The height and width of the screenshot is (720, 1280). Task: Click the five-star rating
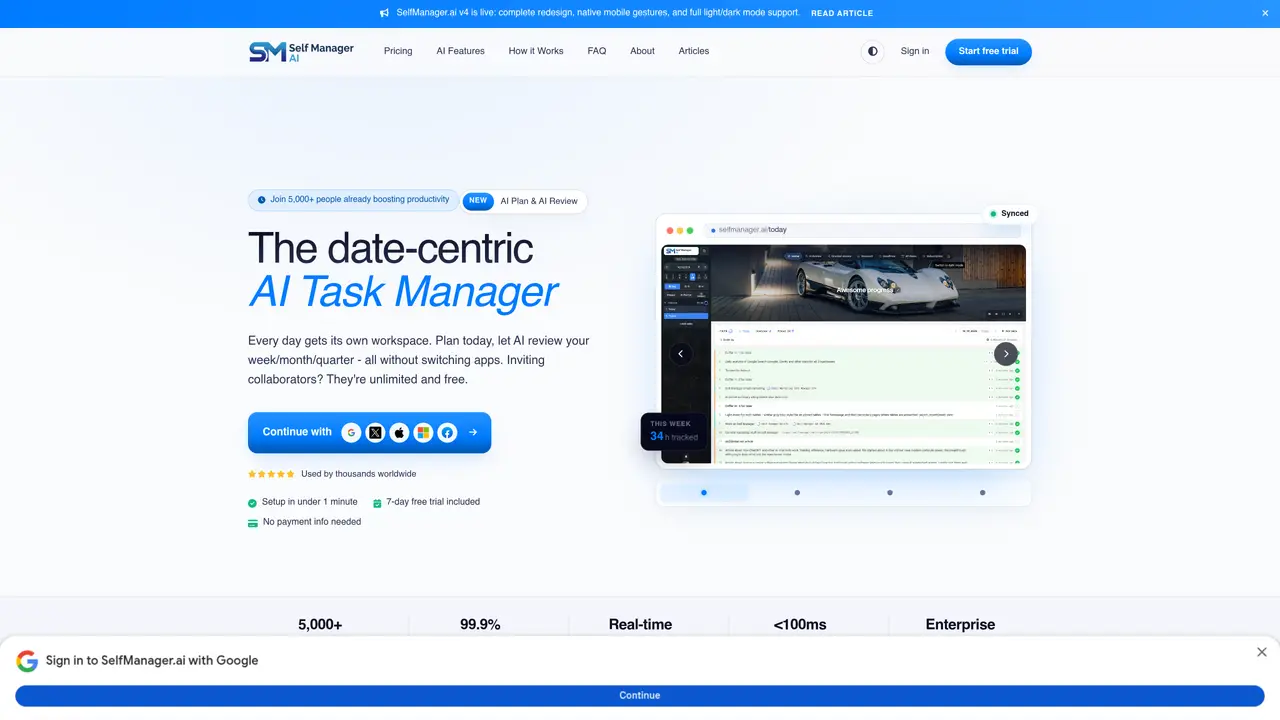click(x=271, y=474)
